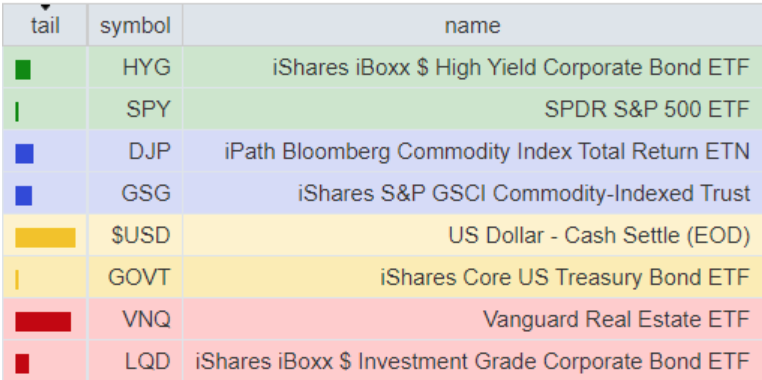This screenshot has height=380, width=762.
Task: Click the red tail bar for VNQ
Action: tap(43, 322)
